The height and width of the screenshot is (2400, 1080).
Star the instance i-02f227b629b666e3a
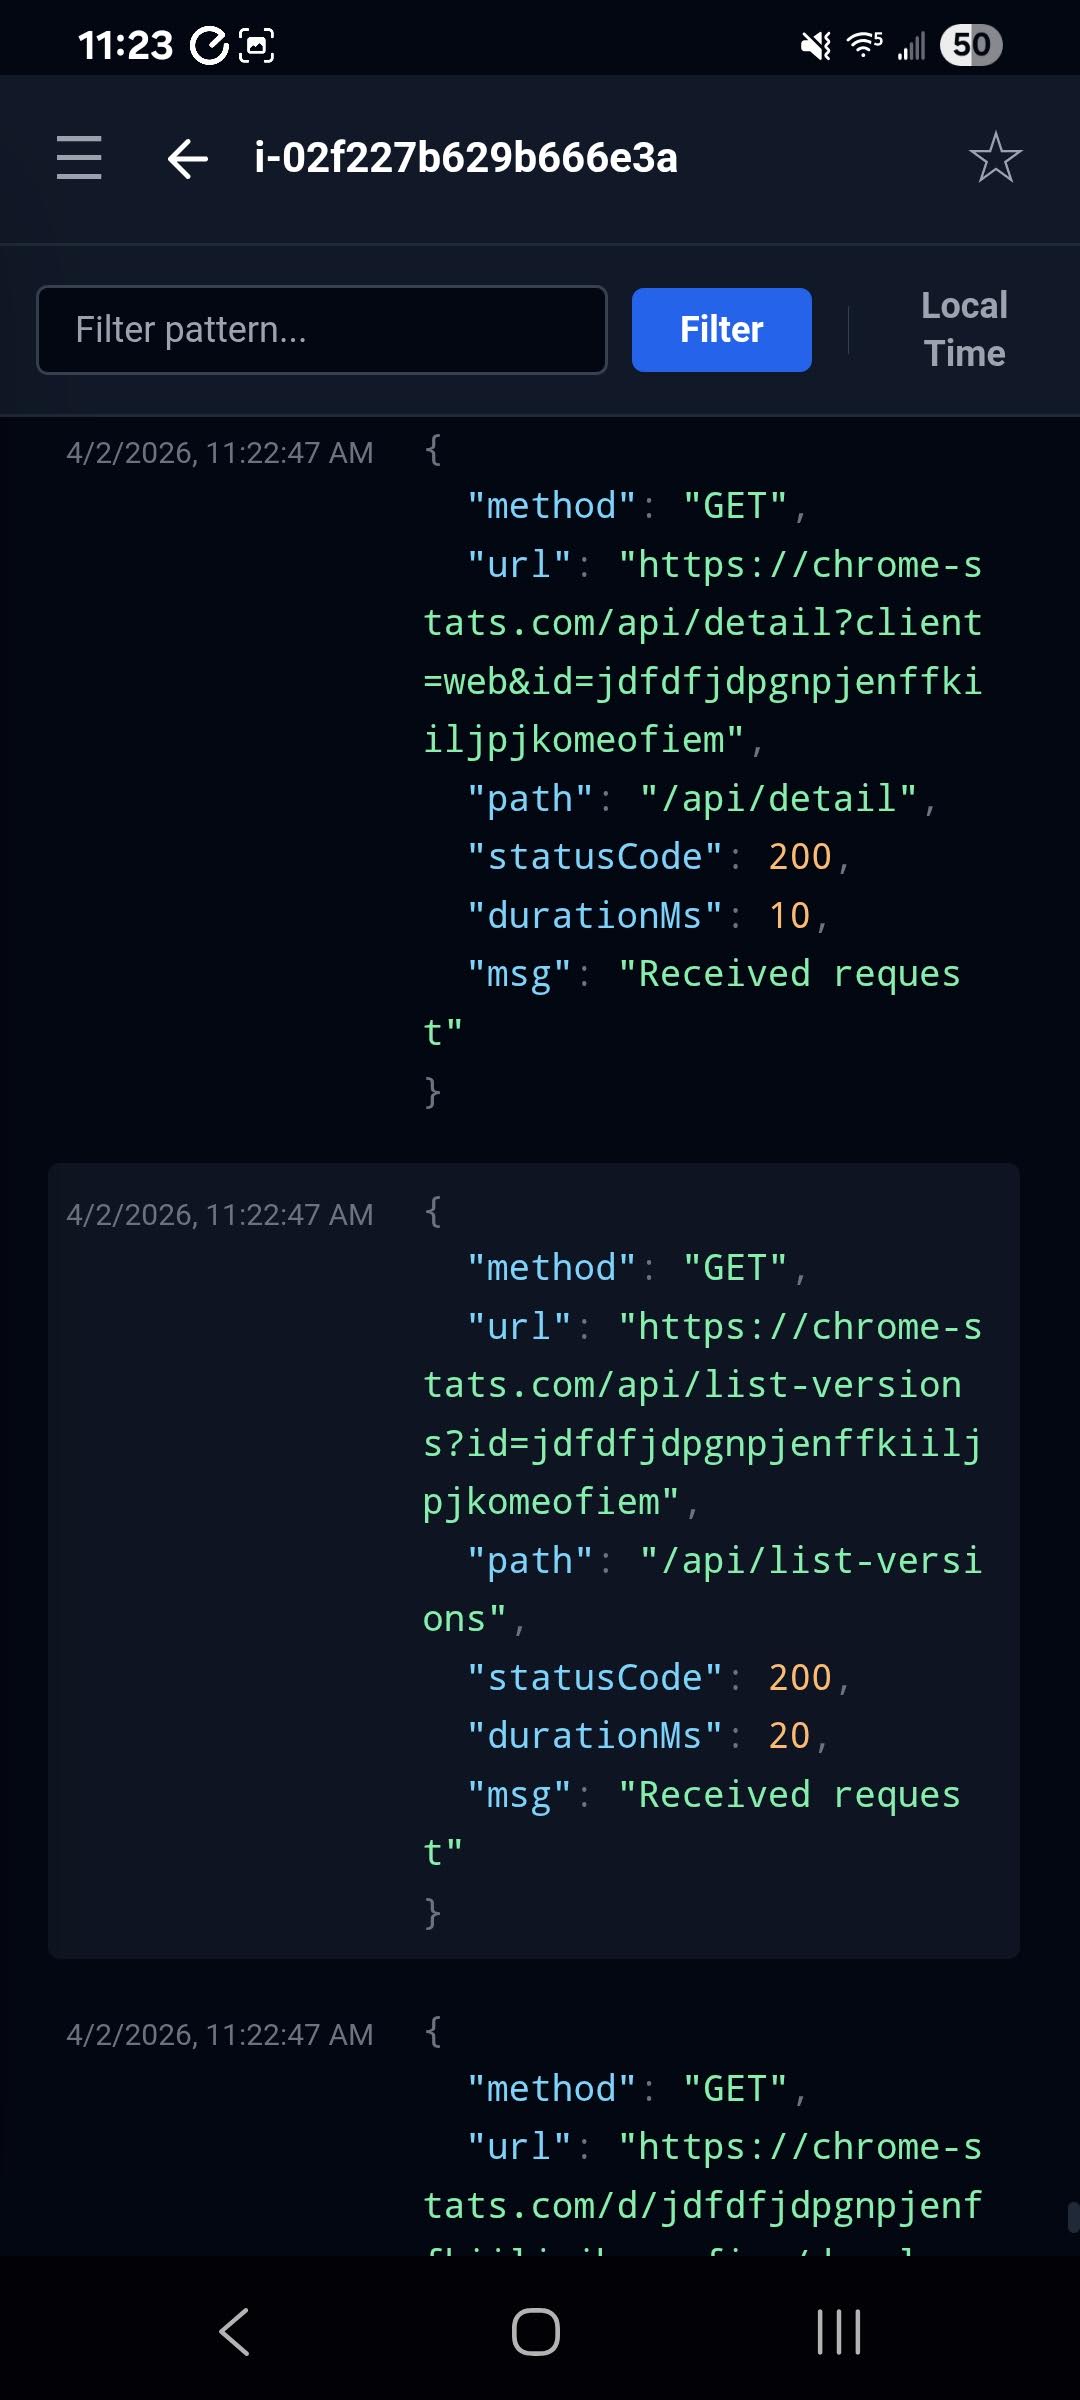coord(996,158)
